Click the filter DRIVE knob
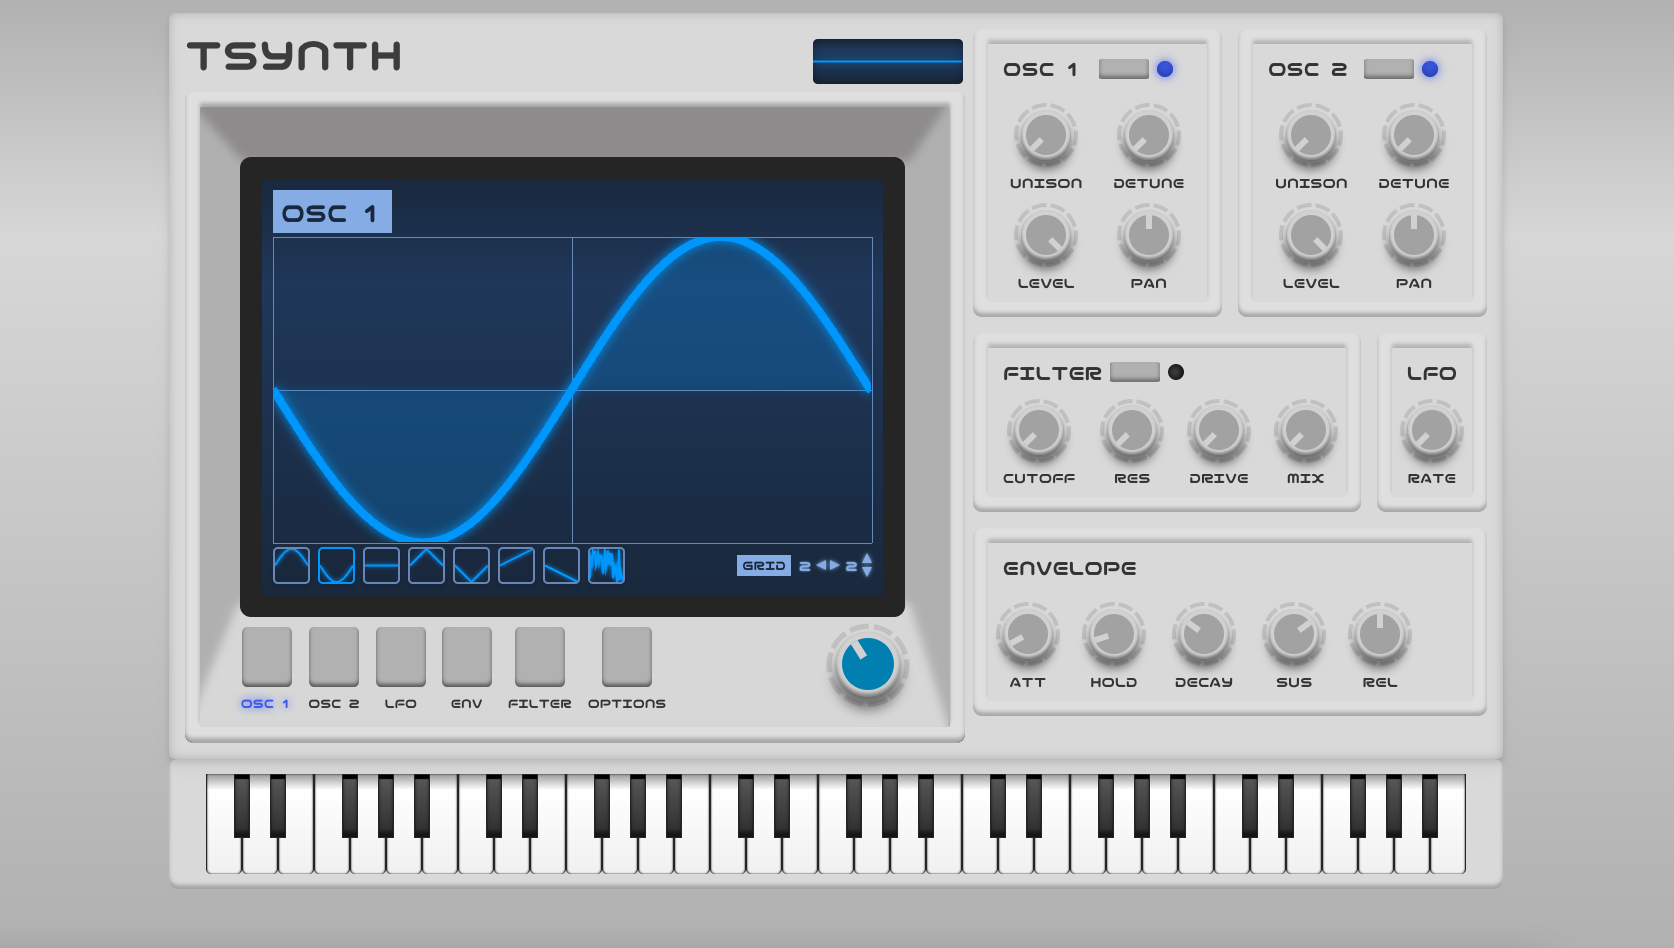This screenshot has height=948, width=1674. point(1219,431)
